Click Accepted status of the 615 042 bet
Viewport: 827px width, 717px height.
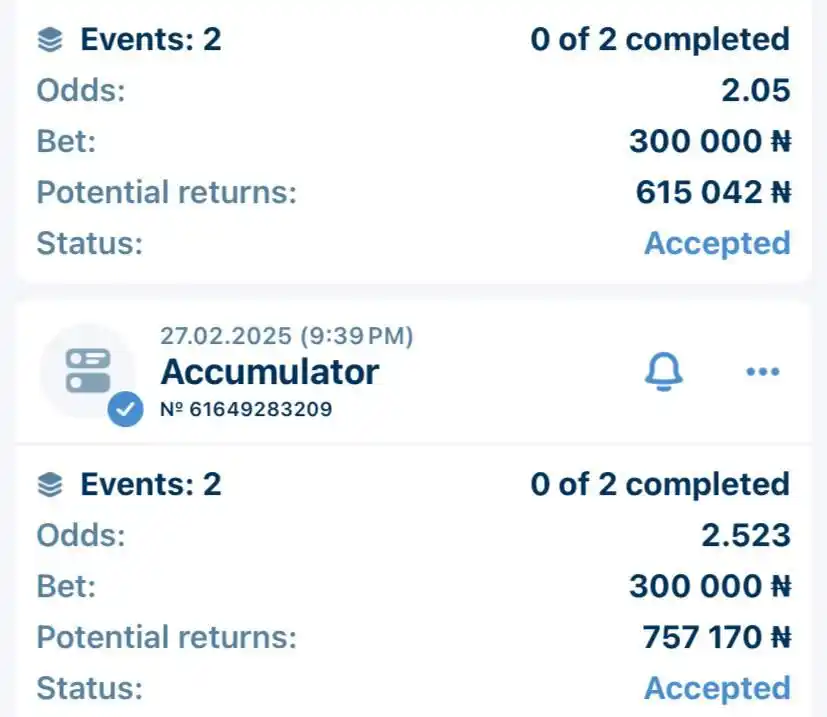pyautogui.click(x=717, y=243)
